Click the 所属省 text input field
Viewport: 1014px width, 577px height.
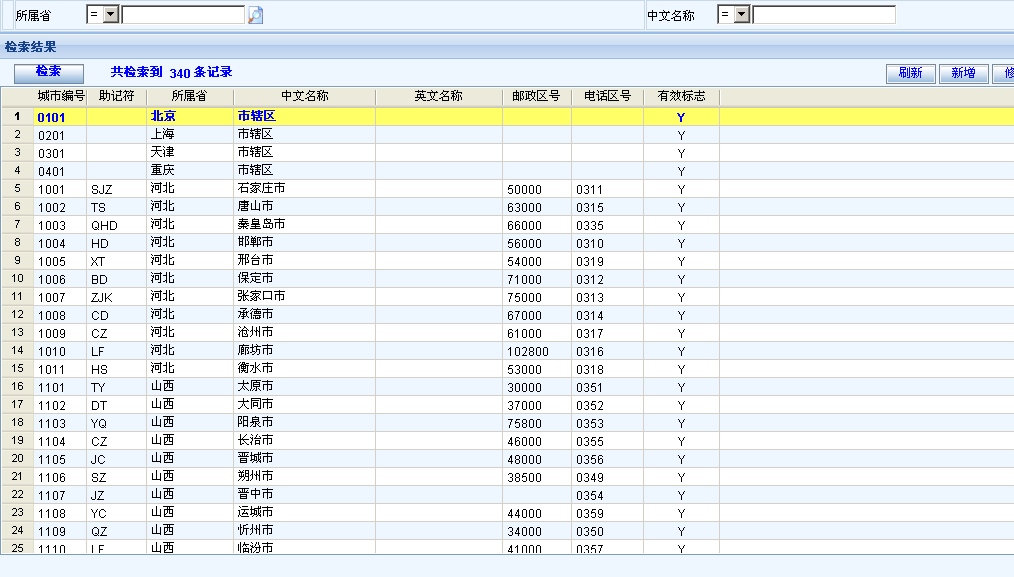click(182, 15)
